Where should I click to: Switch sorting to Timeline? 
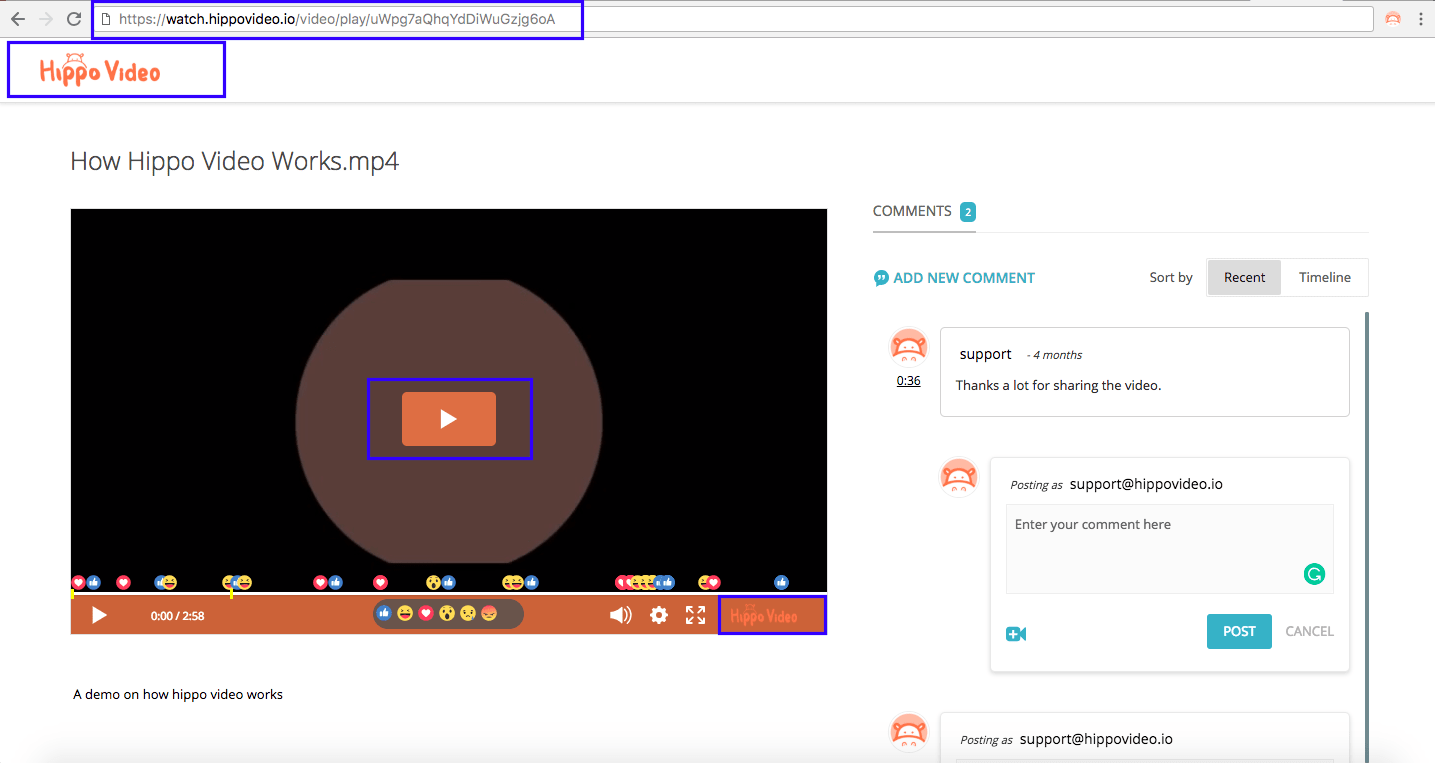pos(1324,277)
